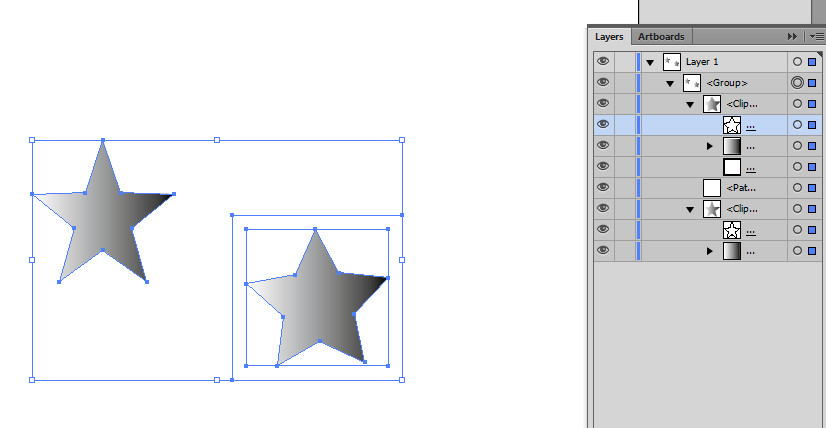The height and width of the screenshot is (428, 826).
Task: Toggle eye icon for the <Pat...> row
Action: [x=603, y=187]
